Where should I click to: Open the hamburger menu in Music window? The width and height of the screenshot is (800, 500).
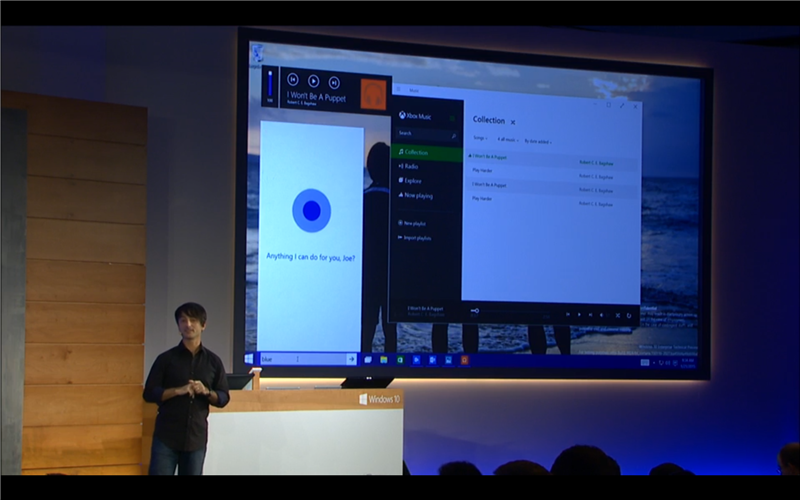click(398, 89)
